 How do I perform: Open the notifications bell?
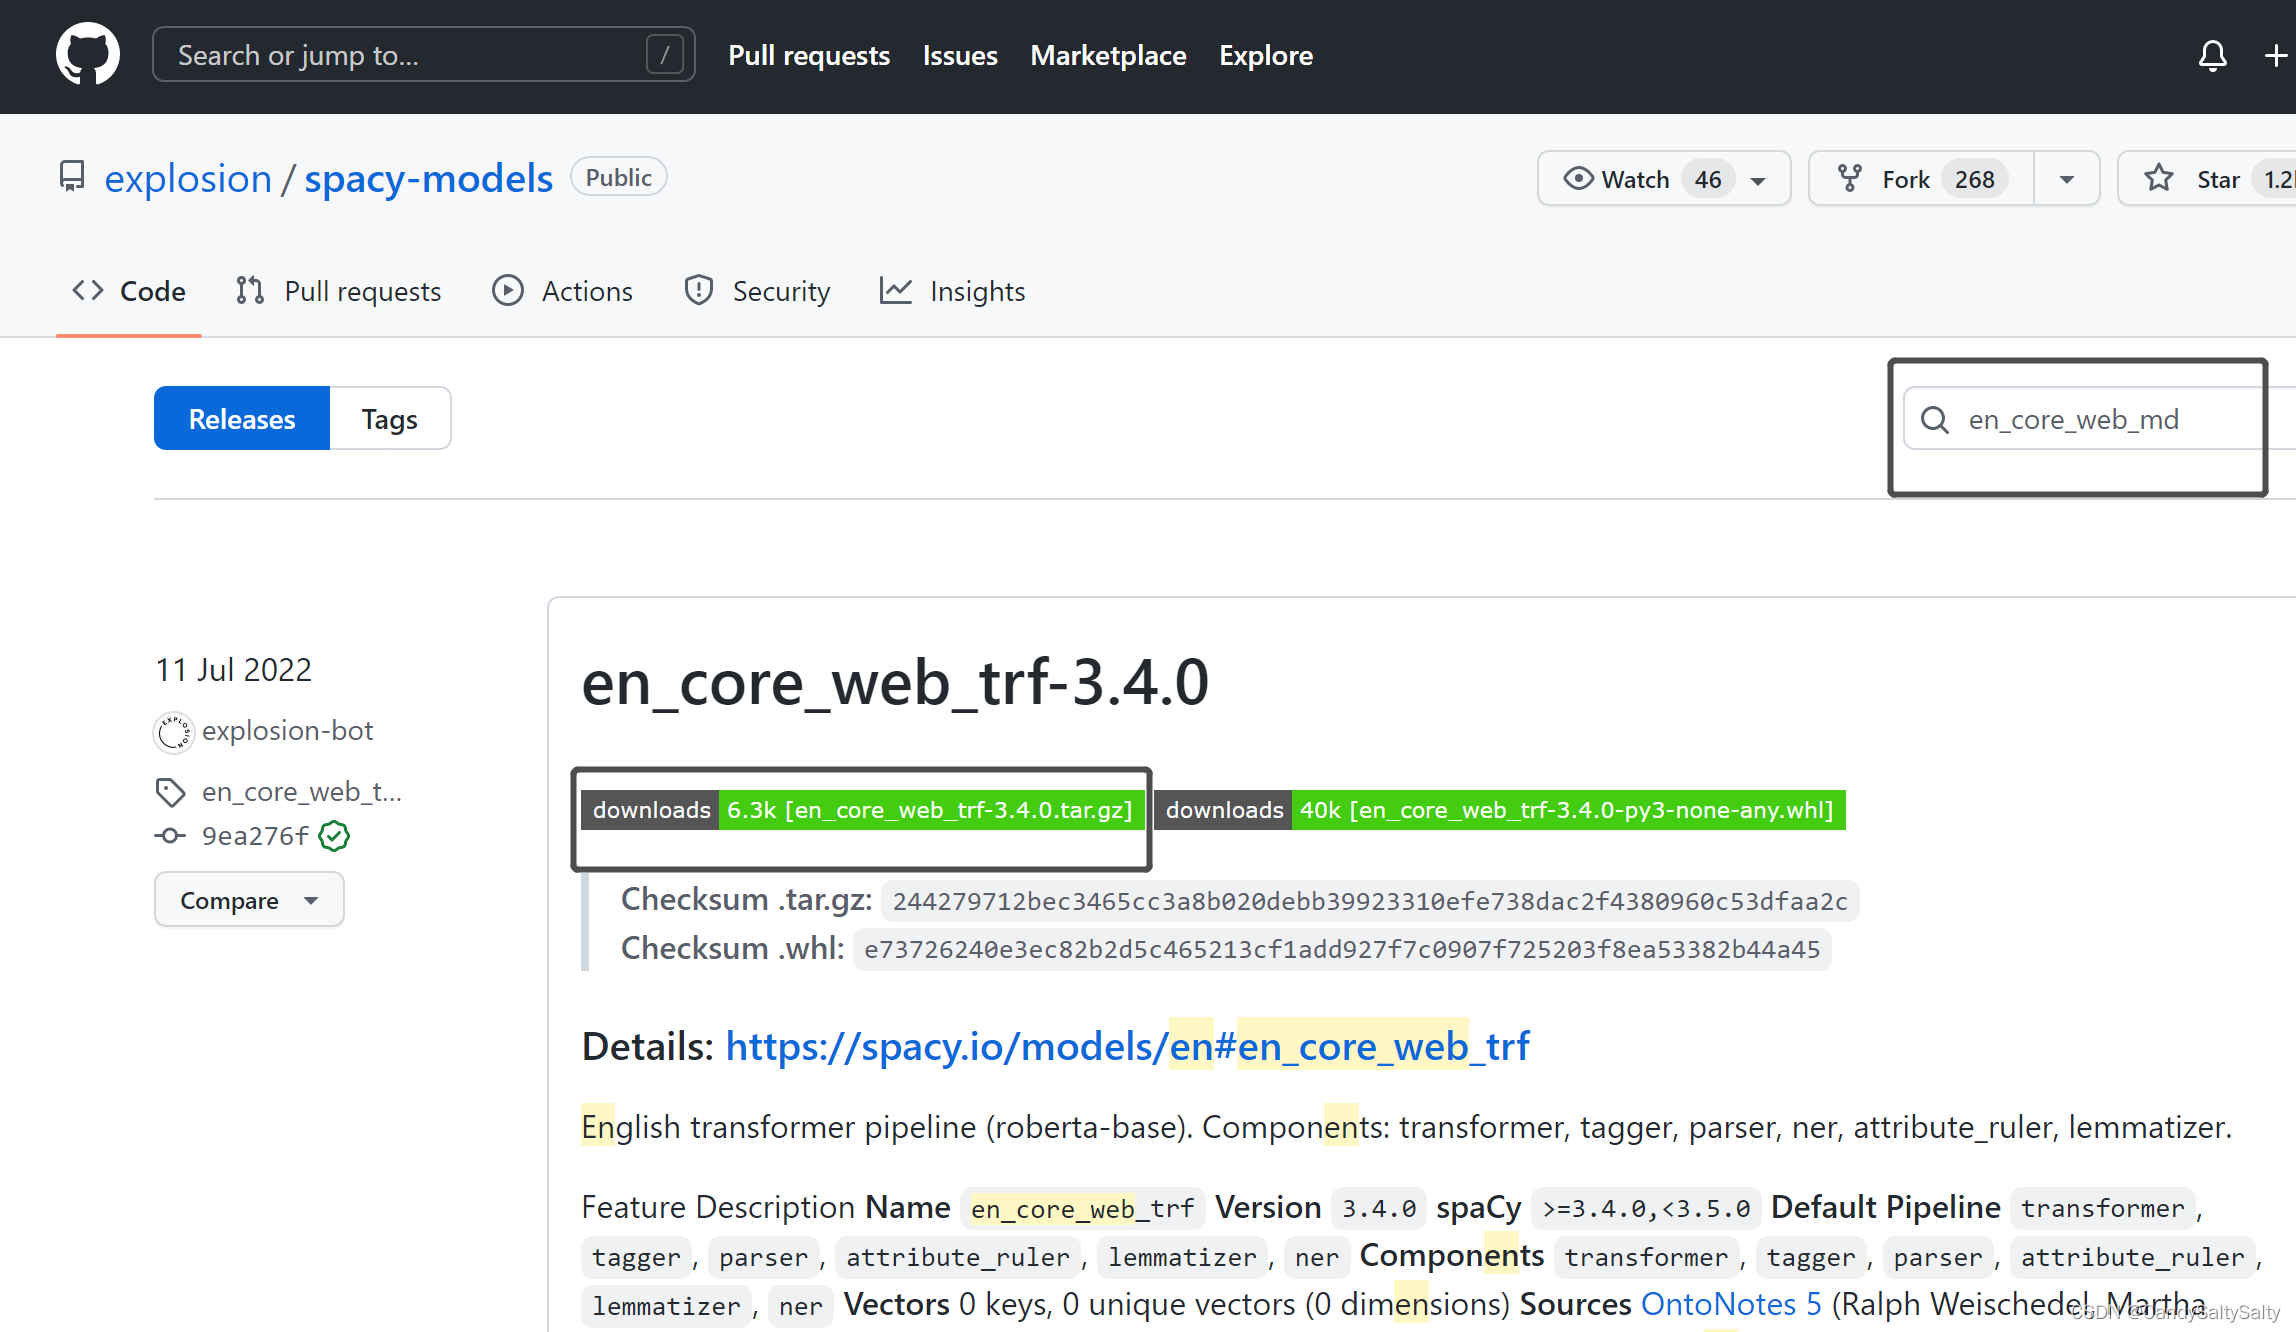coord(2212,56)
